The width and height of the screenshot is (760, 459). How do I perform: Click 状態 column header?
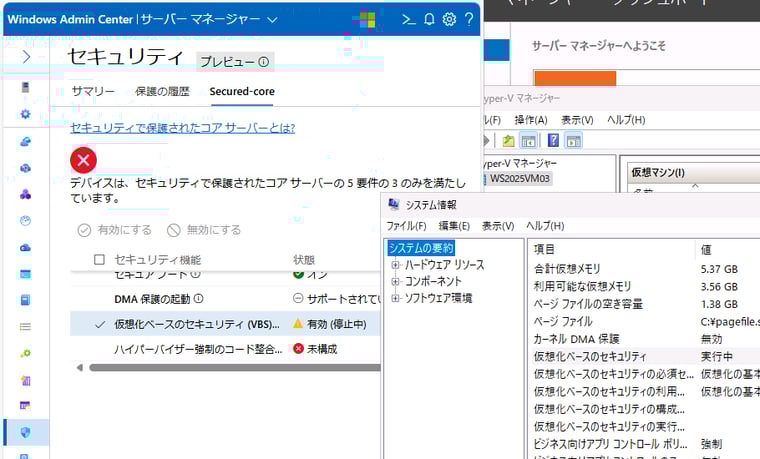(304, 260)
